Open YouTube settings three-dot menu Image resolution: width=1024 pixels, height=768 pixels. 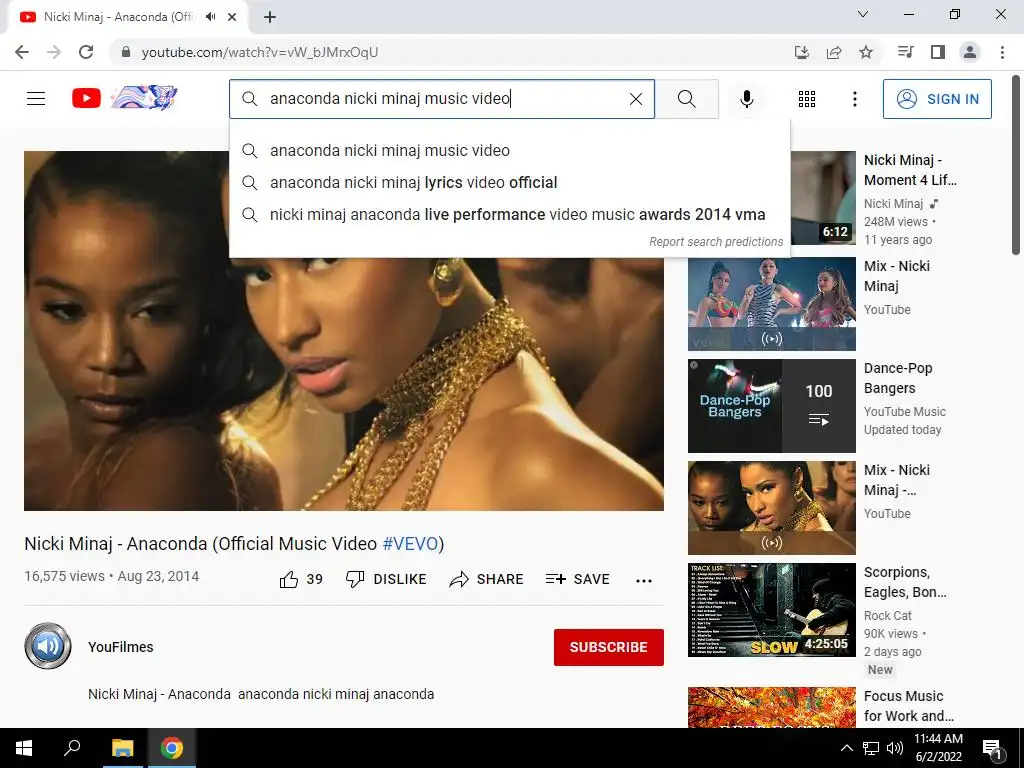tap(854, 99)
